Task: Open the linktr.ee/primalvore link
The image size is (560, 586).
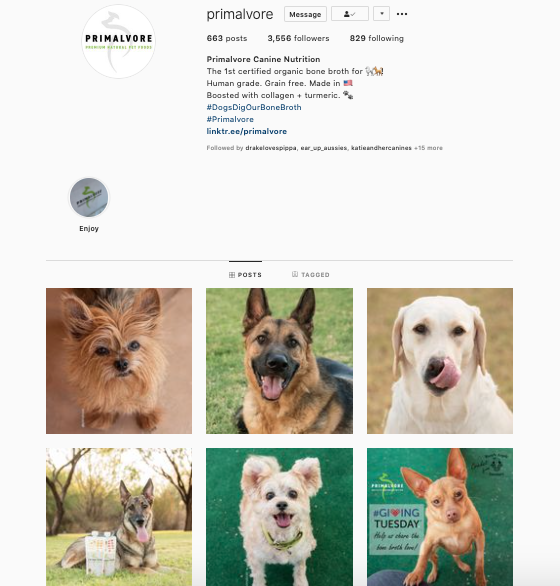Action: (247, 131)
